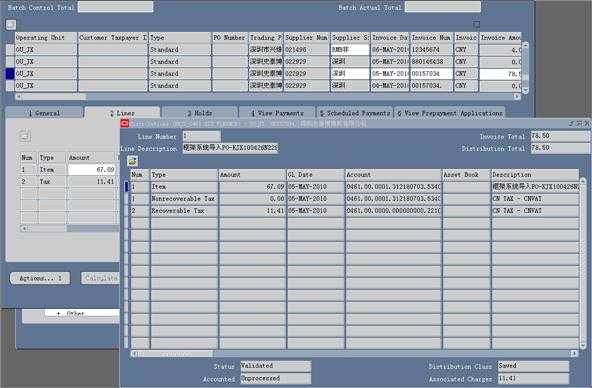This screenshot has width=592, height=388.
Task: Click the Calculate Tax button
Action: tap(100, 278)
